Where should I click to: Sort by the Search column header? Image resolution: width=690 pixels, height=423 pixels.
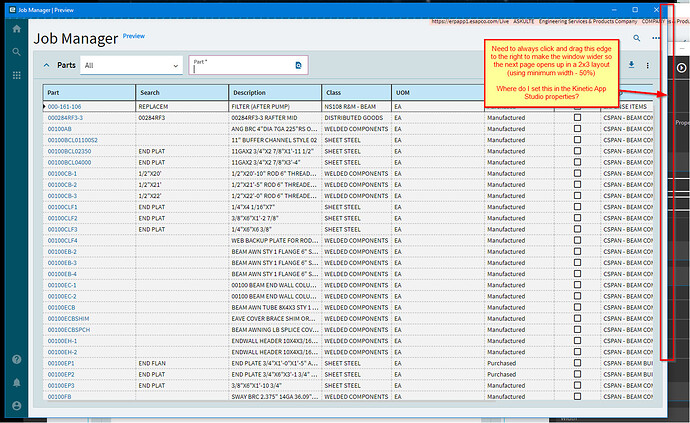(x=182, y=92)
